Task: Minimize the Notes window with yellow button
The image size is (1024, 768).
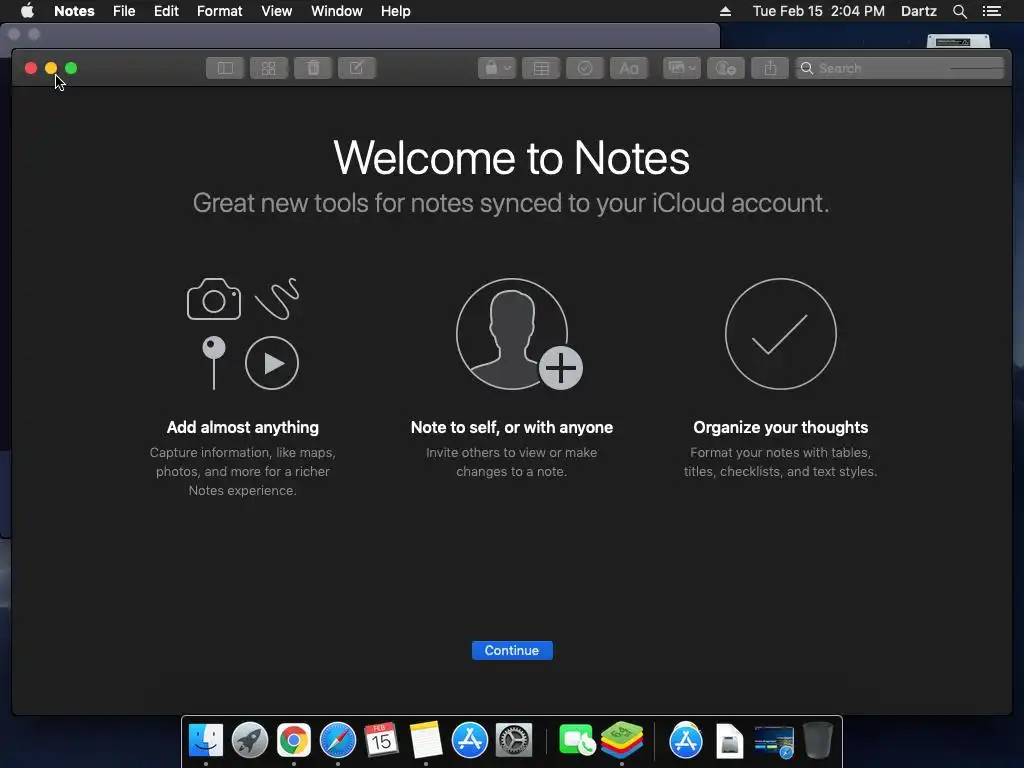Action: pos(51,68)
